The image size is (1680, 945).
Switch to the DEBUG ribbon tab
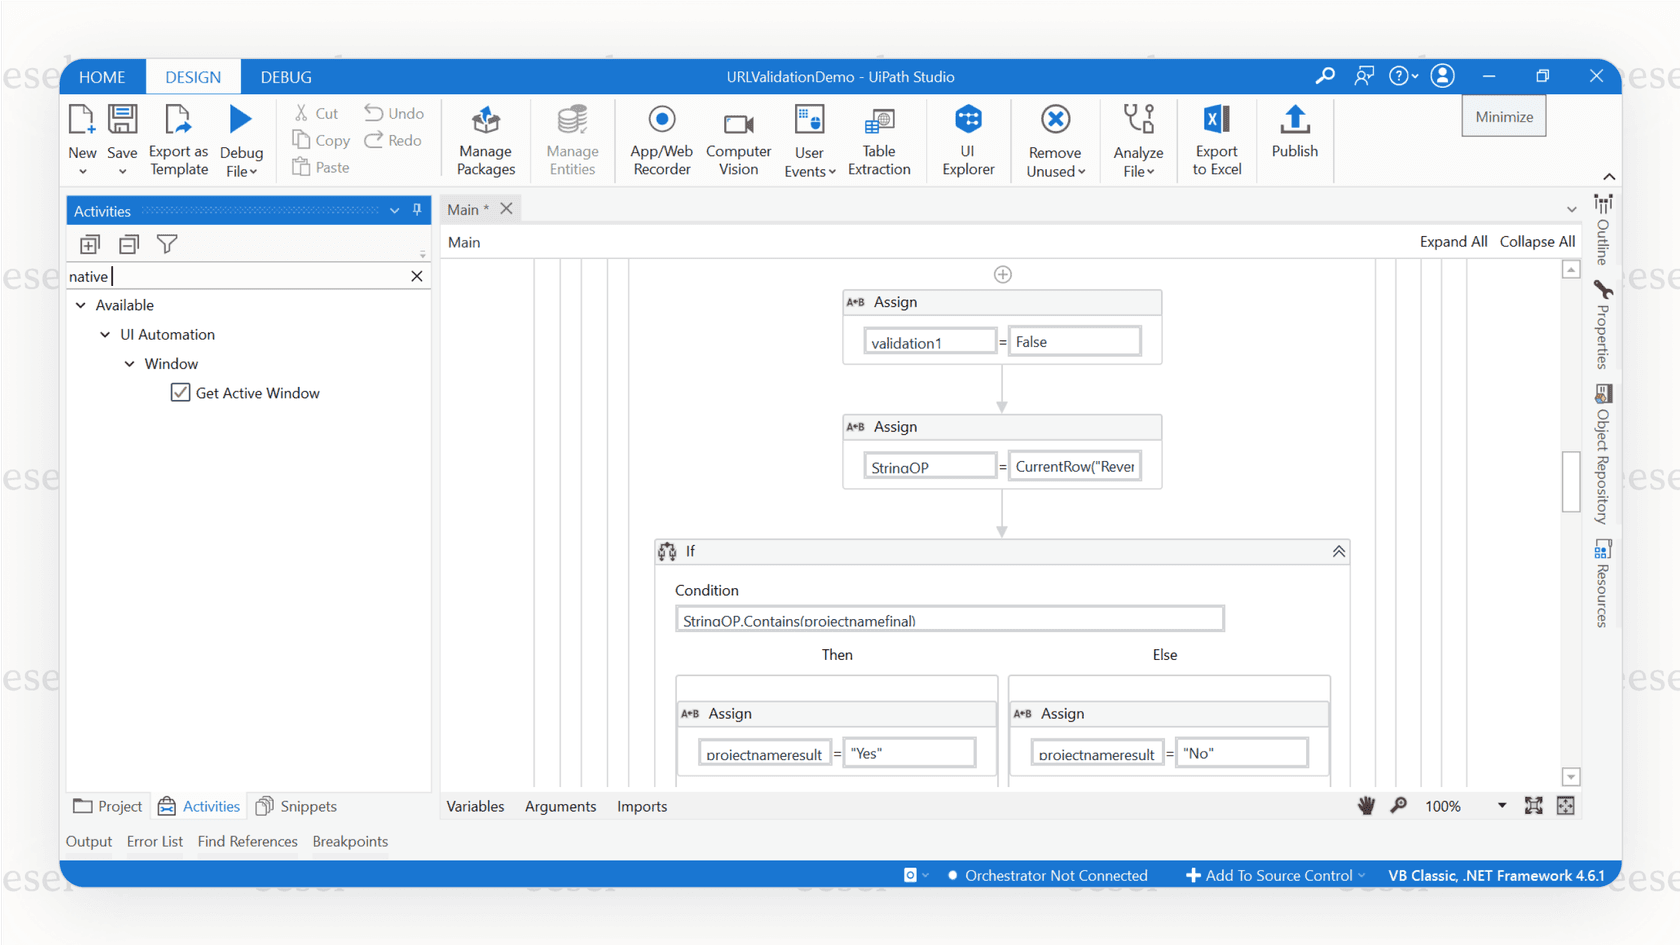pos(285,76)
